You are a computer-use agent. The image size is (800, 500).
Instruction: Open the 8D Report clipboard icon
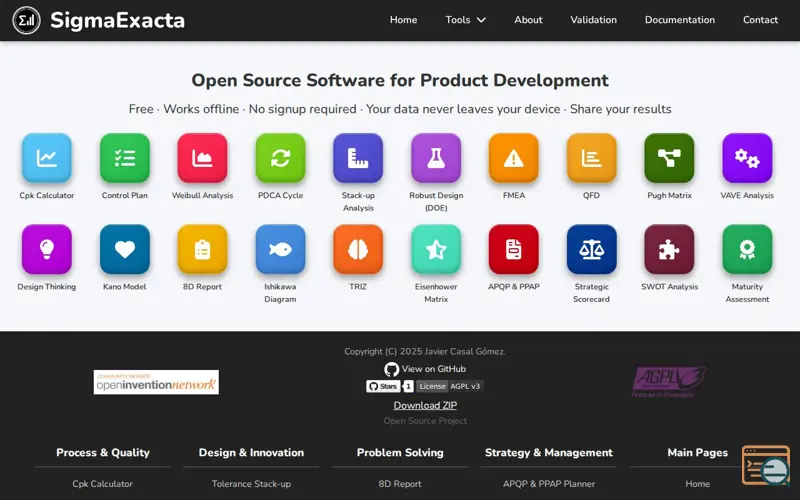(x=203, y=249)
